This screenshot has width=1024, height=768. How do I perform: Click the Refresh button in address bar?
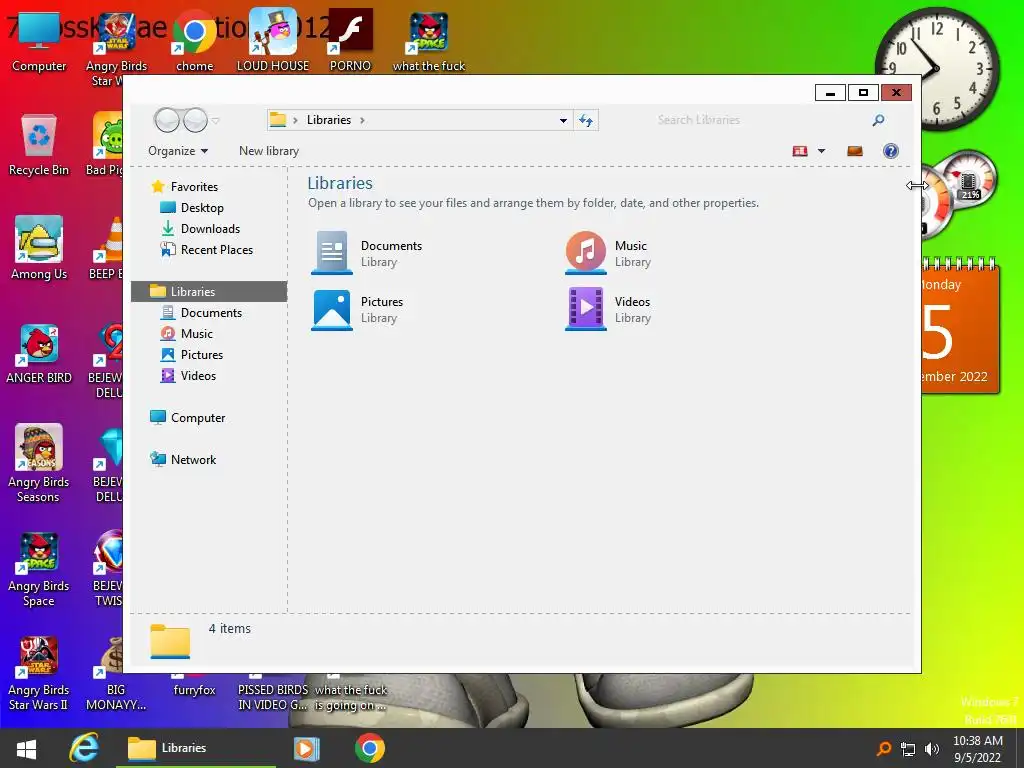point(586,120)
